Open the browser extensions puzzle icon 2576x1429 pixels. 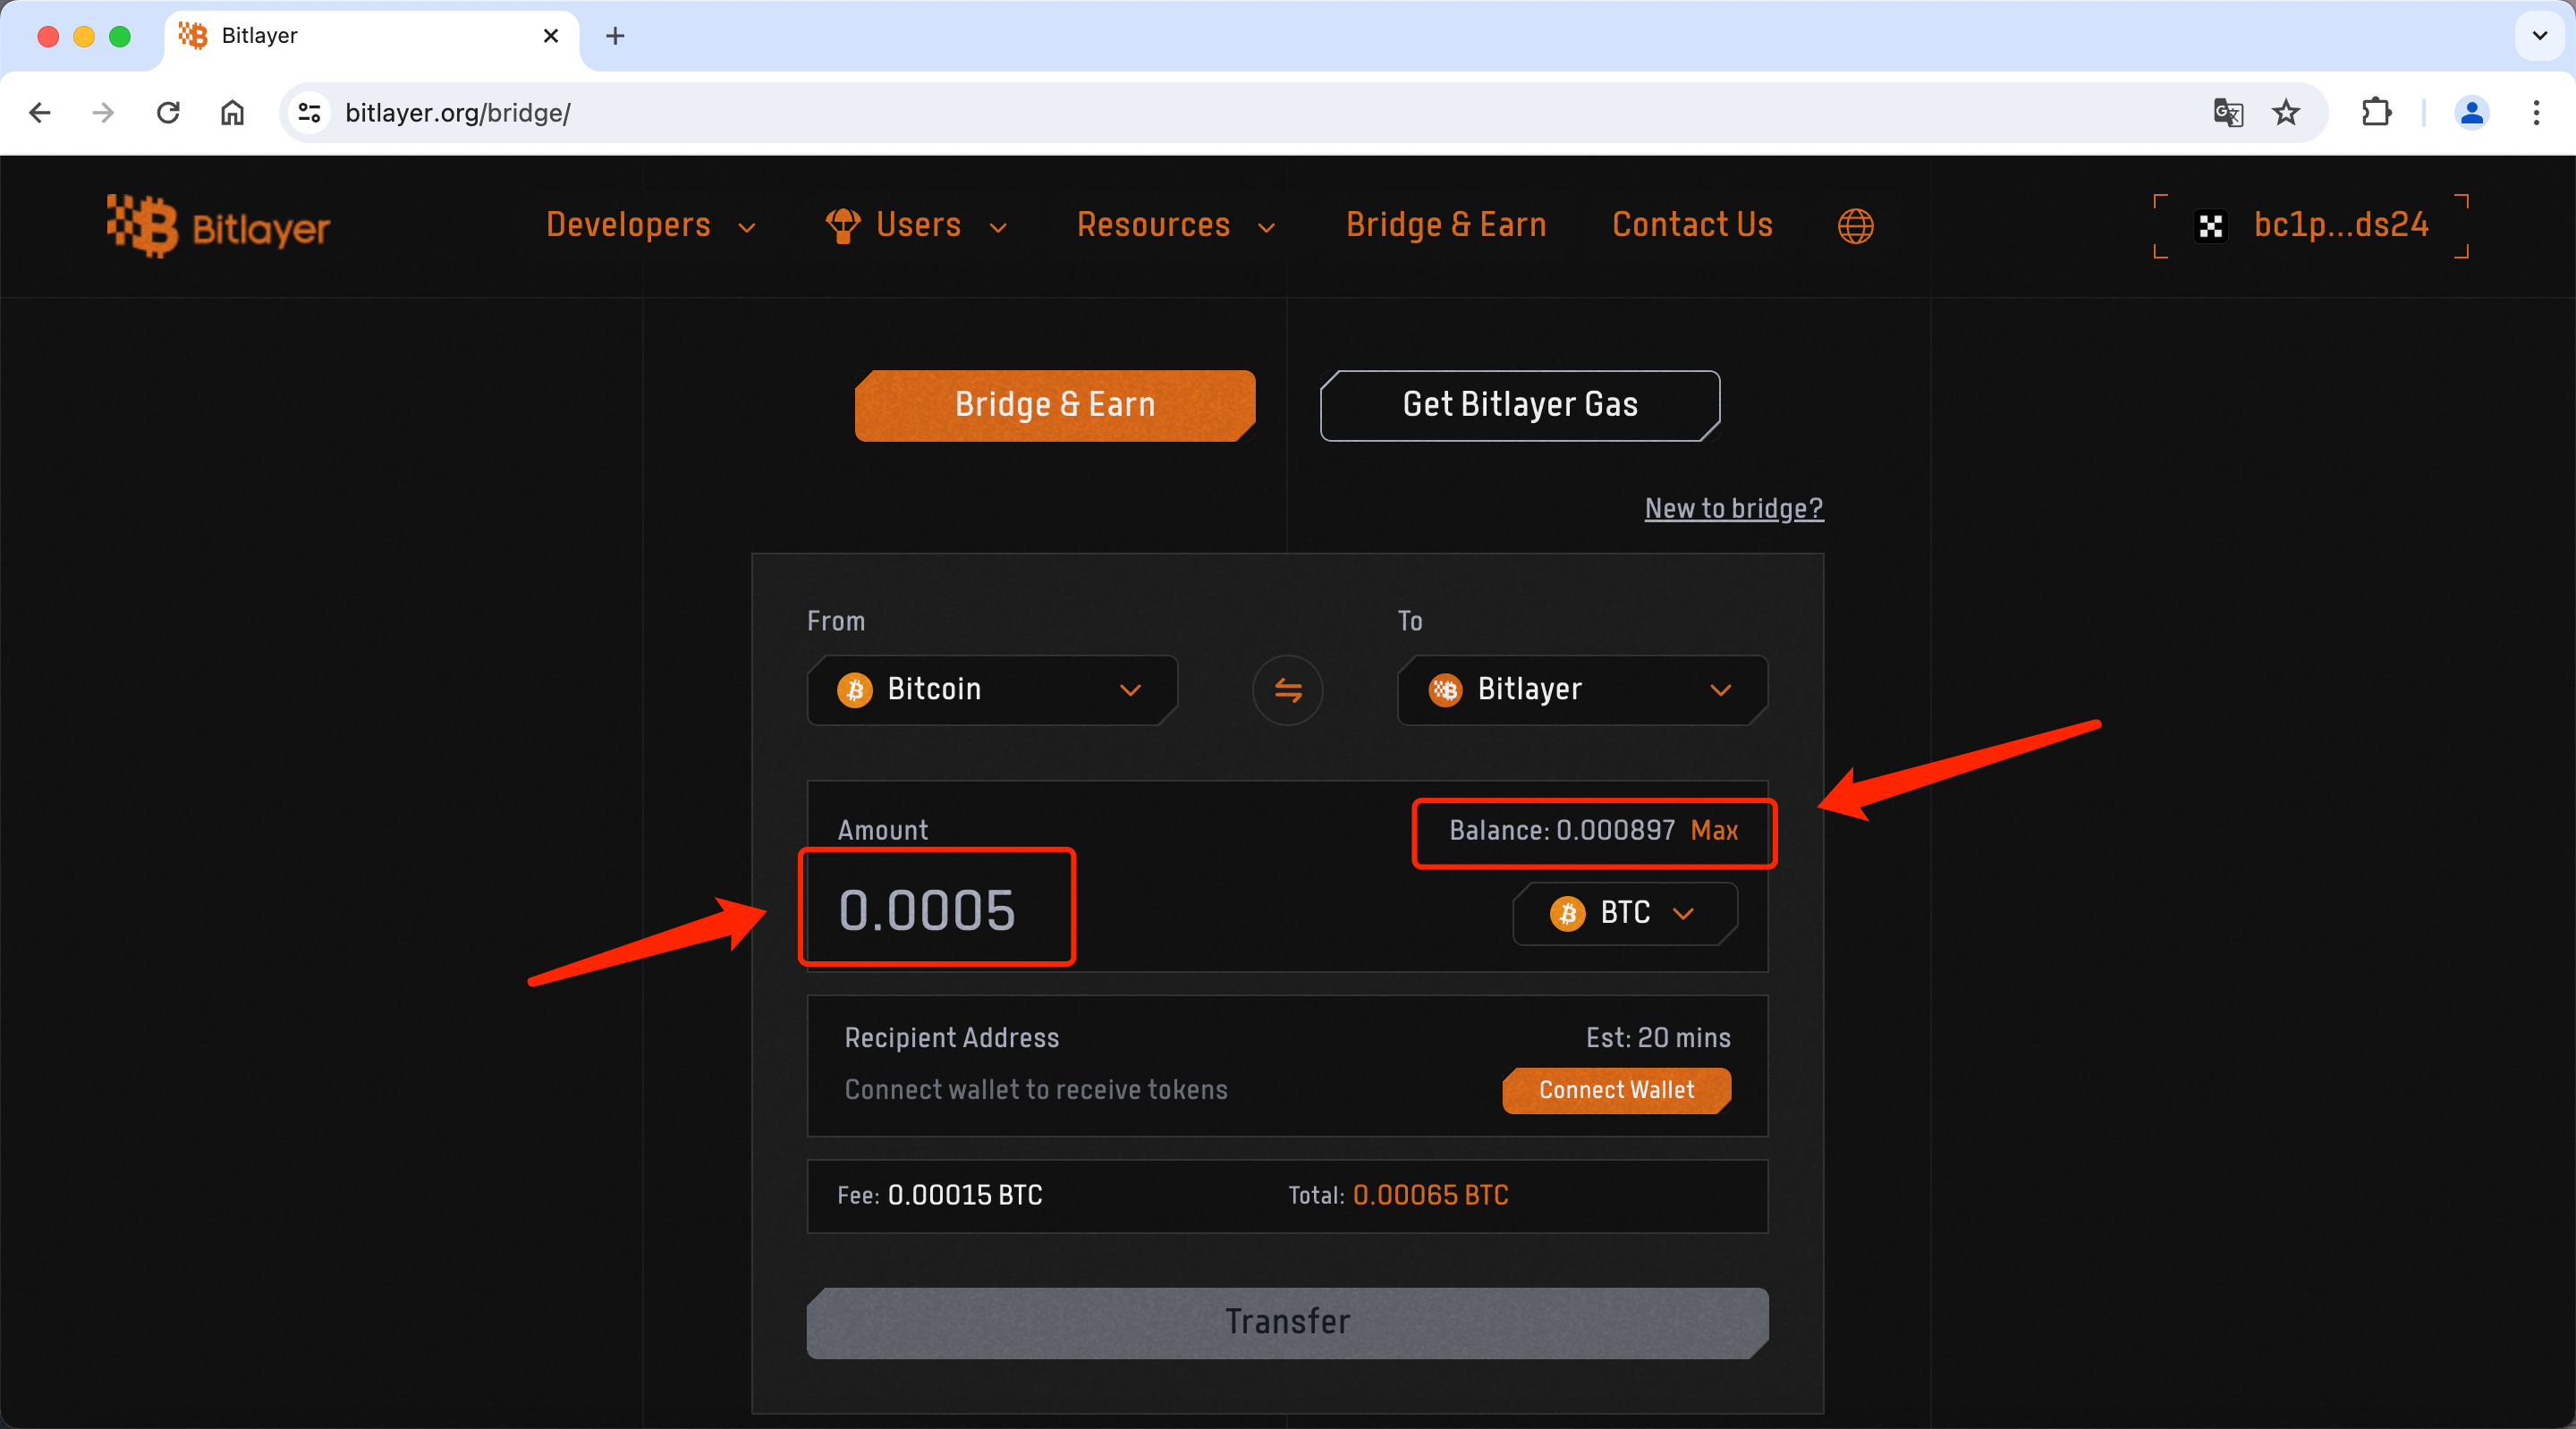tap(2377, 112)
